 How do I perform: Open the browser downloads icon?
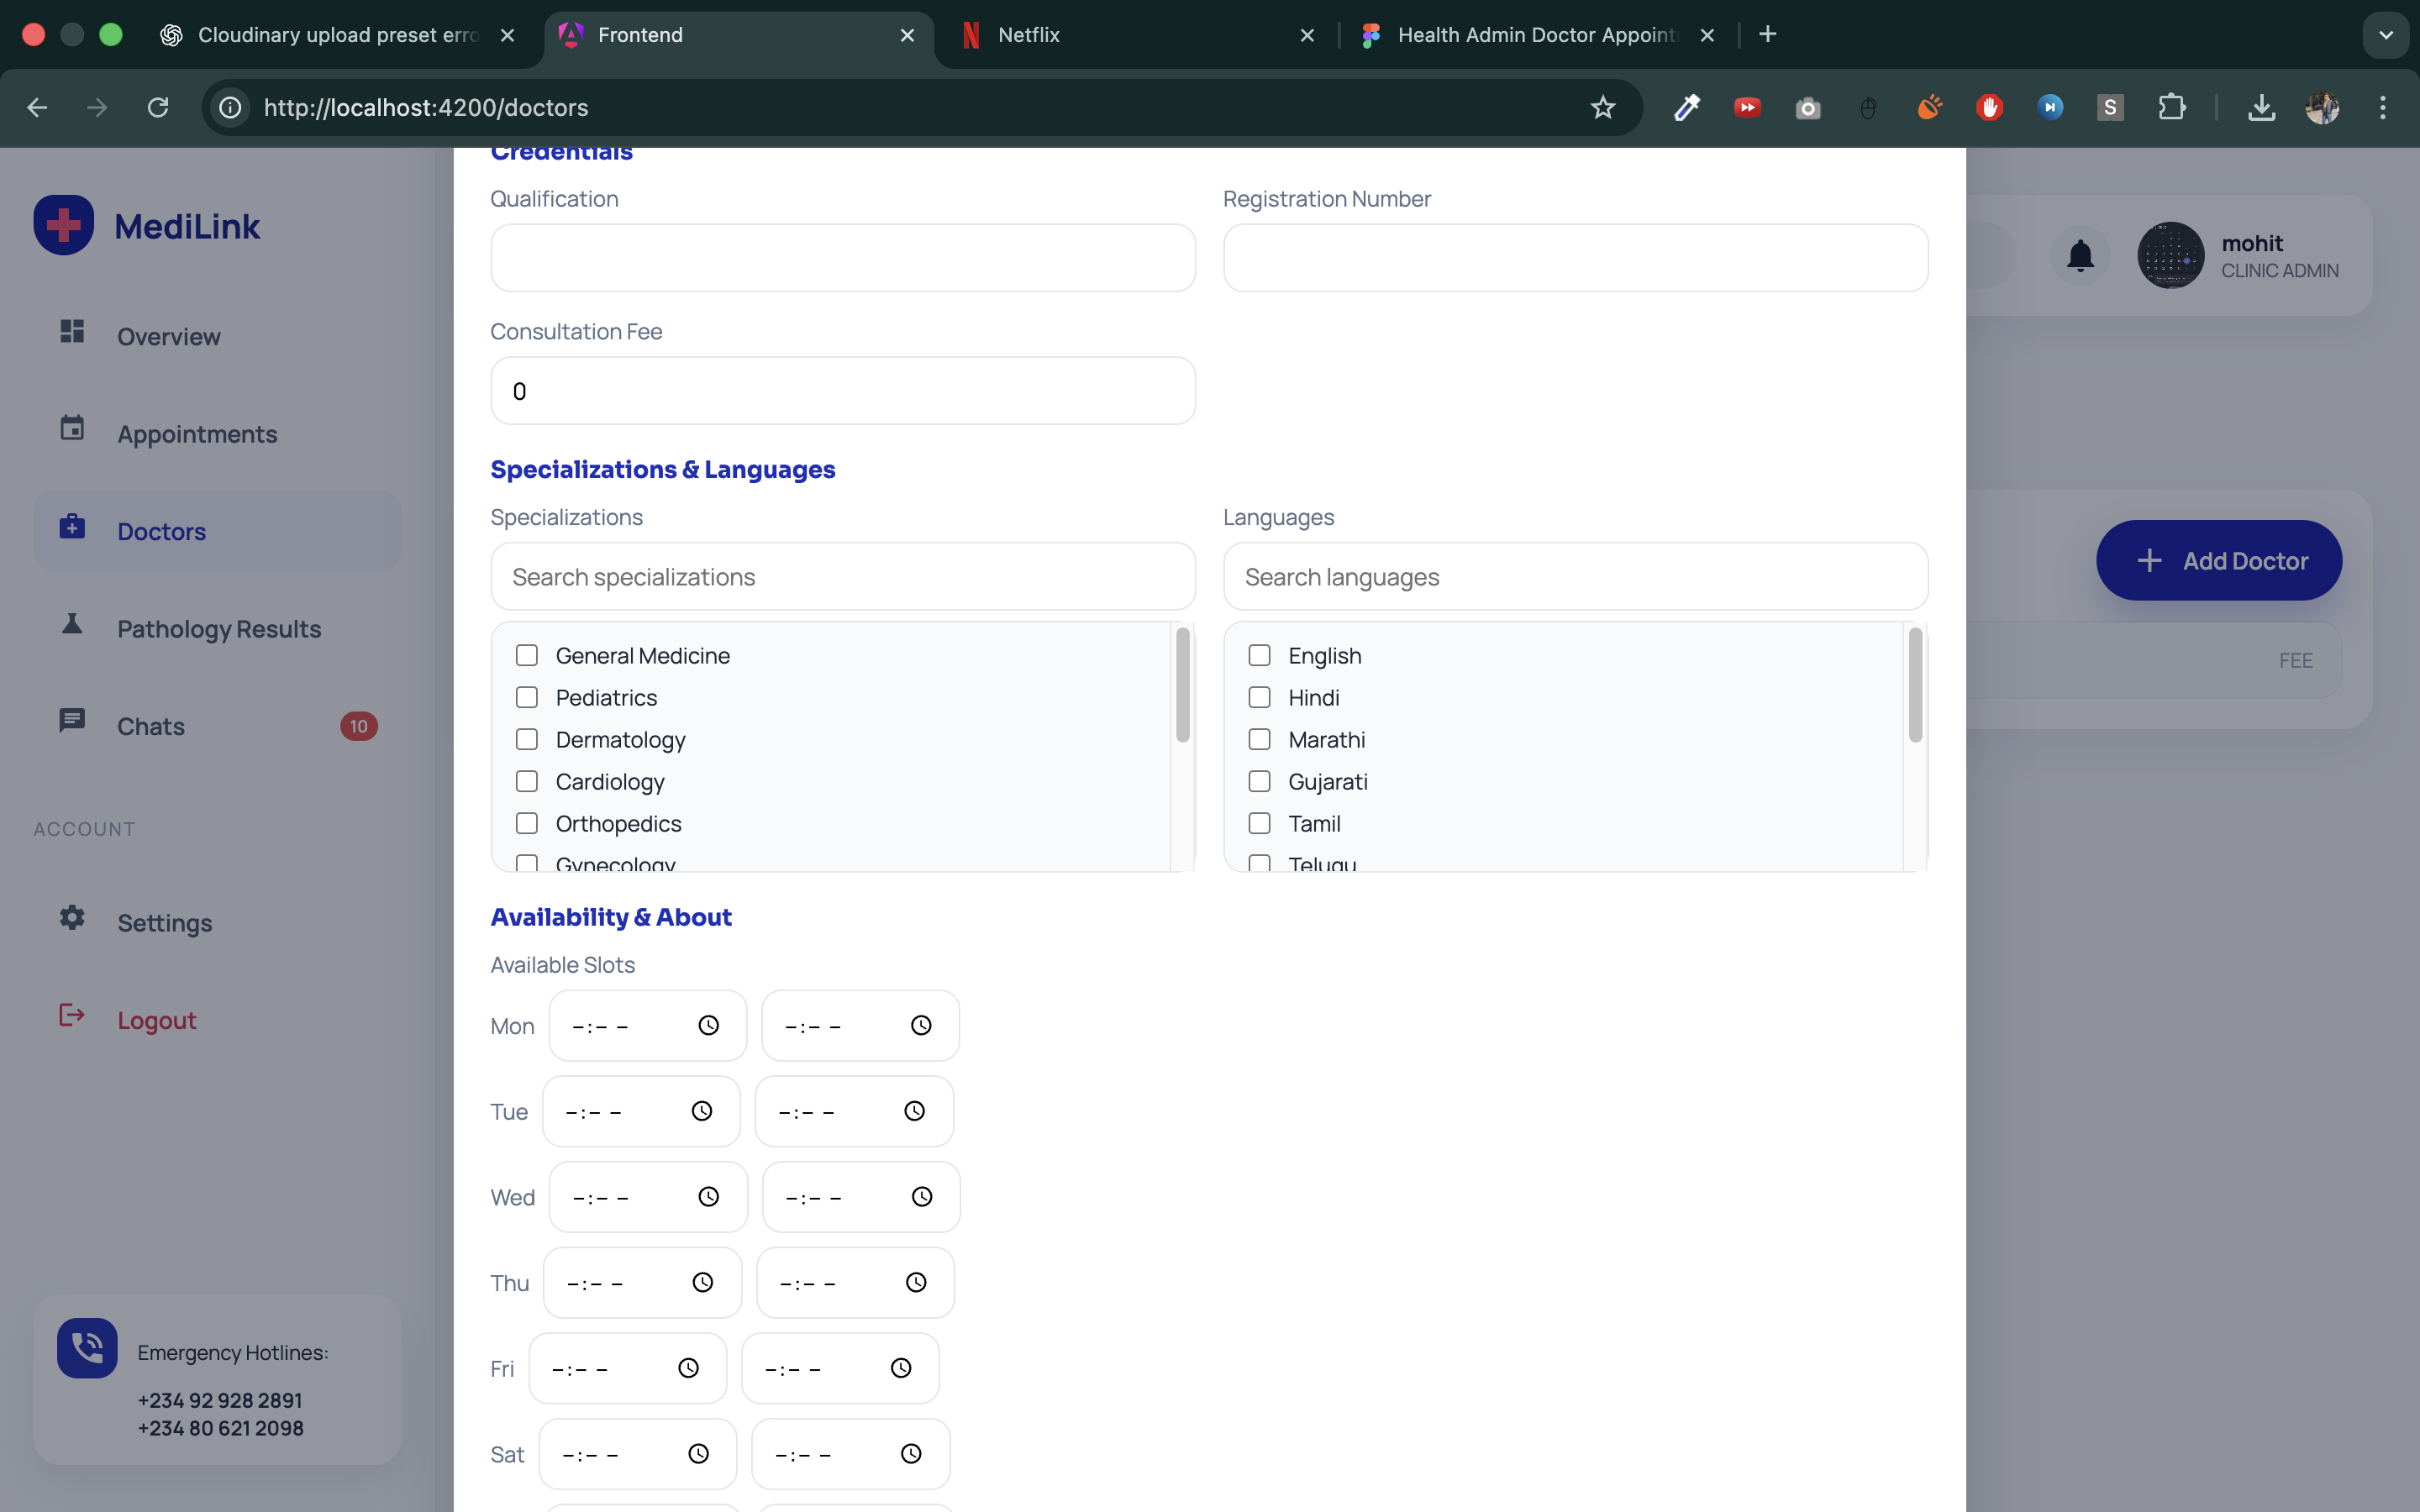[2261, 107]
